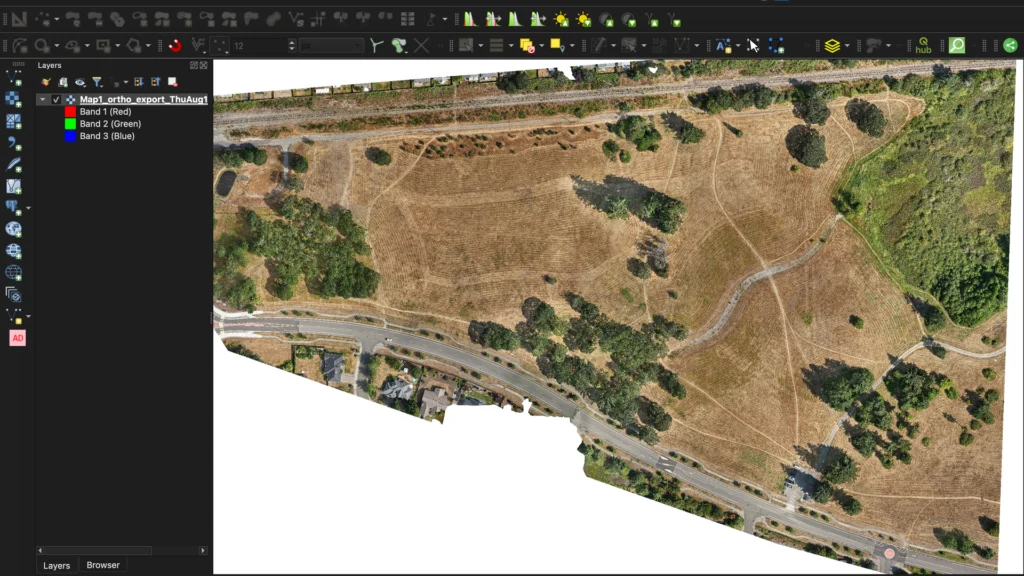Open the text annotation tool
Image resolution: width=1024 pixels, height=576 pixels.
[x=723, y=45]
